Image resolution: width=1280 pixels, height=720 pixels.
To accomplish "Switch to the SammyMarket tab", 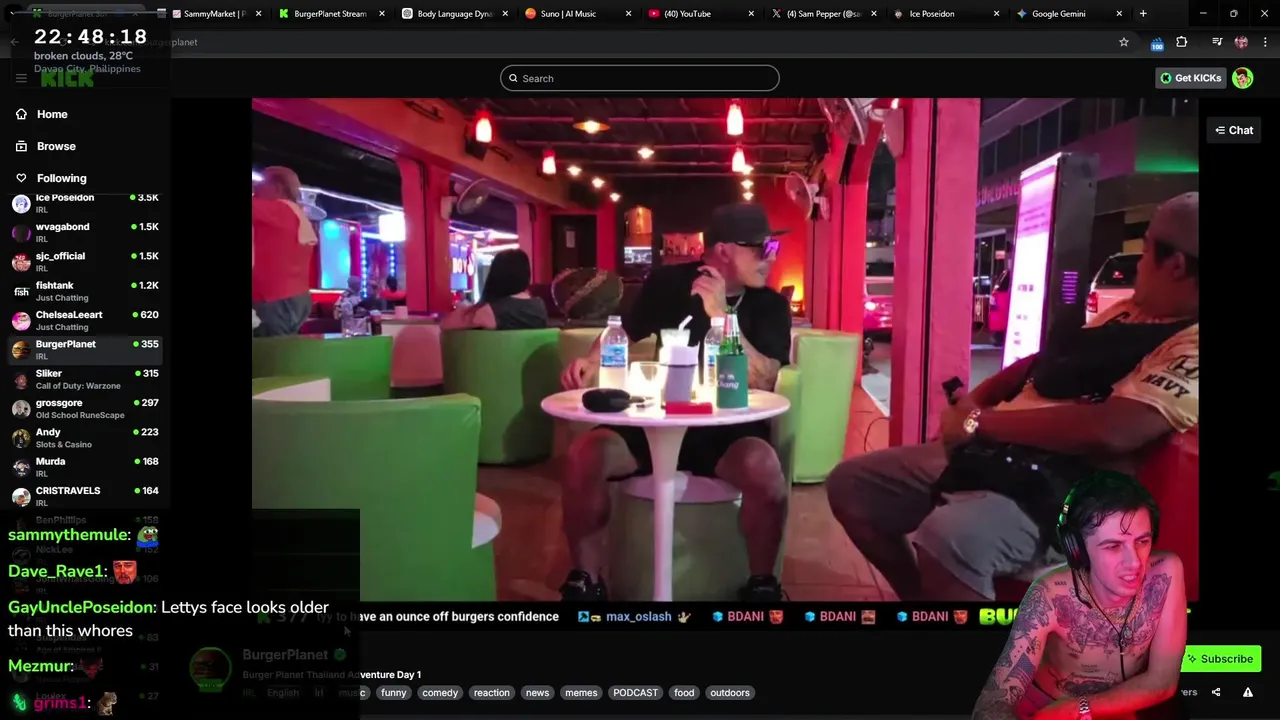I will [214, 14].
